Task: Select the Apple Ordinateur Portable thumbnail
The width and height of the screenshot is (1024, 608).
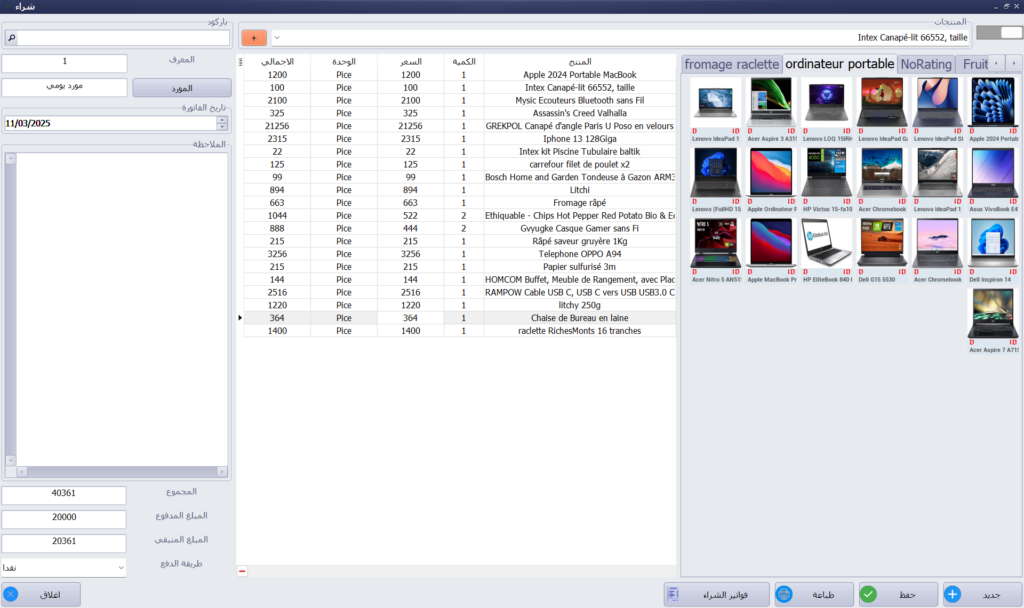Action: coord(771,180)
